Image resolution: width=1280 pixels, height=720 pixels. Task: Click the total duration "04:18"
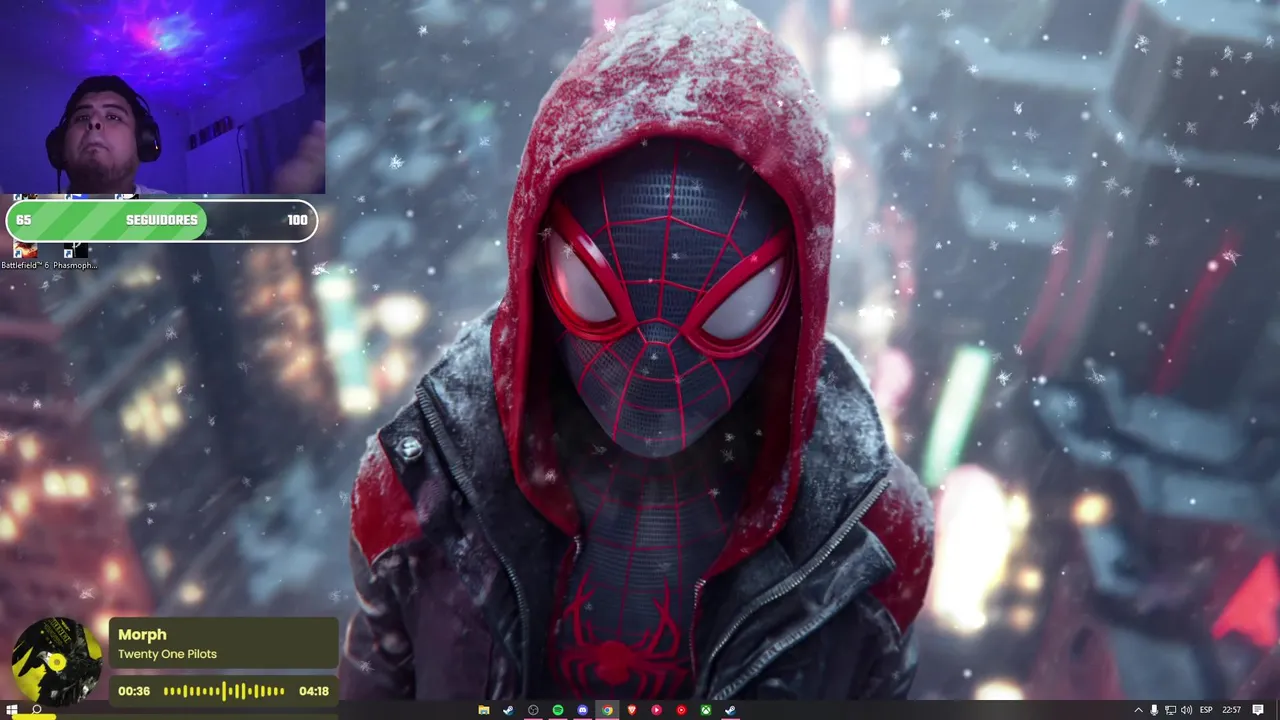click(314, 691)
